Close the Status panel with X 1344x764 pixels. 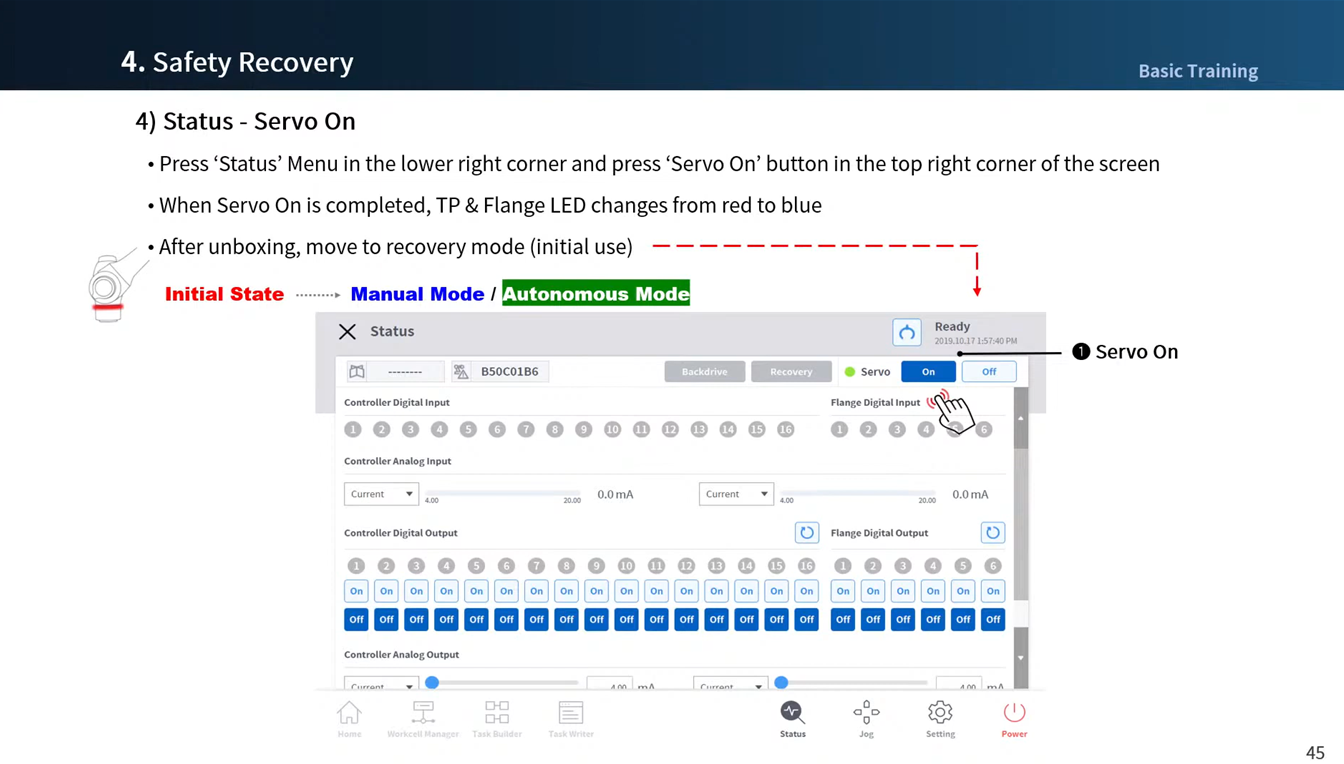click(347, 332)
